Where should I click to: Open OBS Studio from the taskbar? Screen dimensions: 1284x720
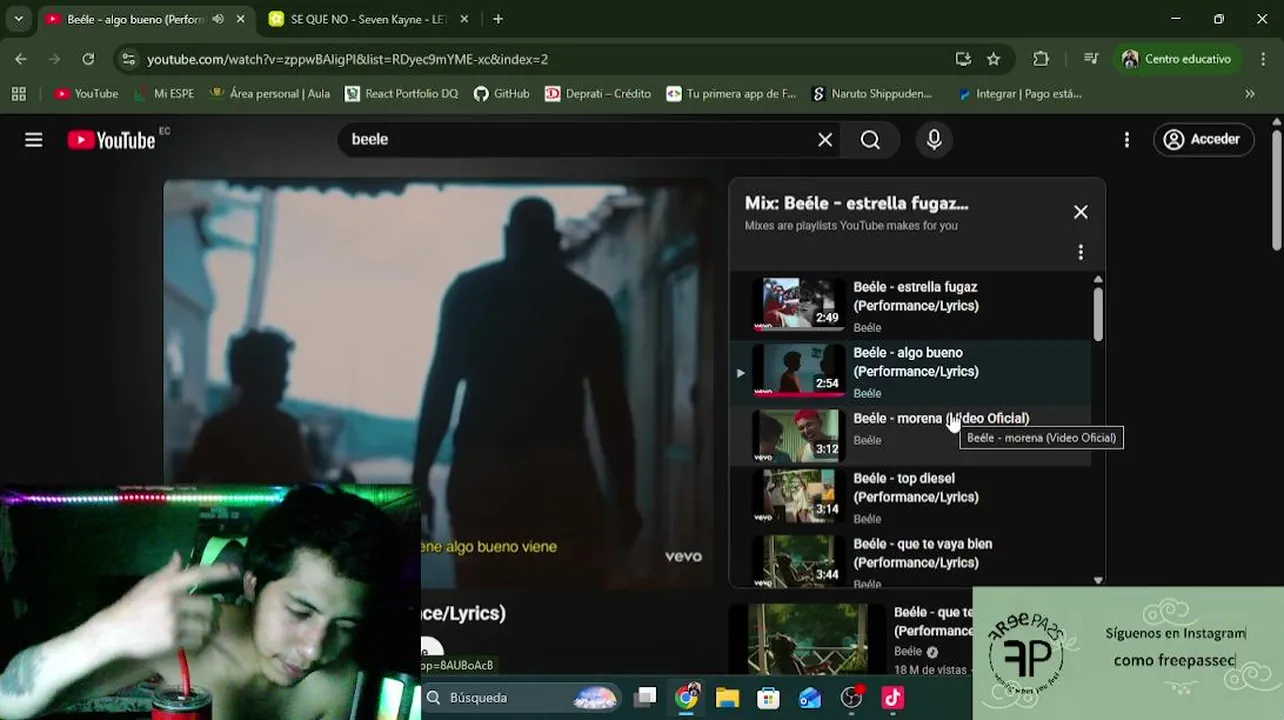[x=852, y=697]
